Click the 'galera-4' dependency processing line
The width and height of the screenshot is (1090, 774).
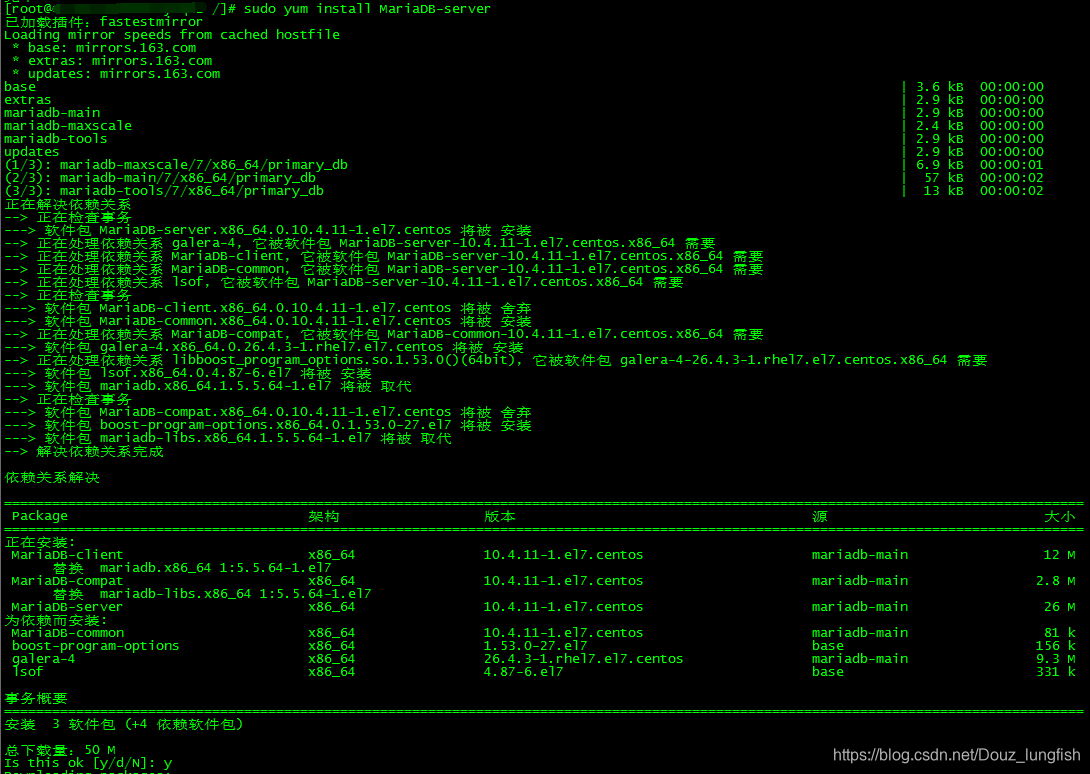tap(359, 243)
